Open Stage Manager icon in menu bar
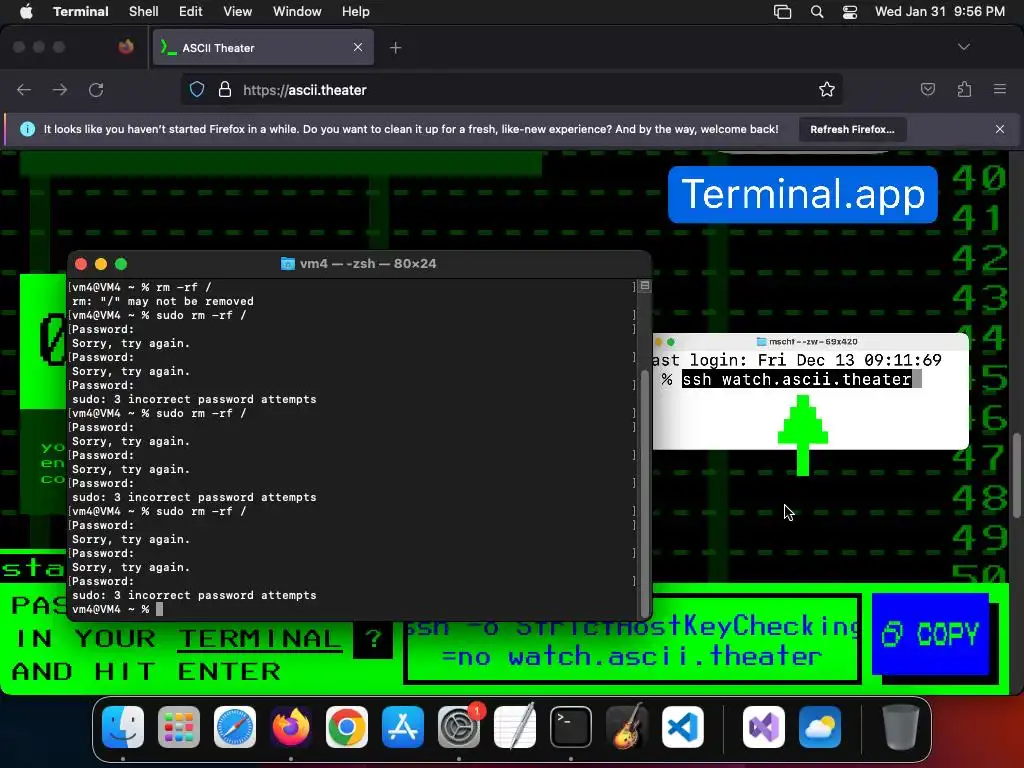Screen dimensions: 1024x768 pos(782,12)
